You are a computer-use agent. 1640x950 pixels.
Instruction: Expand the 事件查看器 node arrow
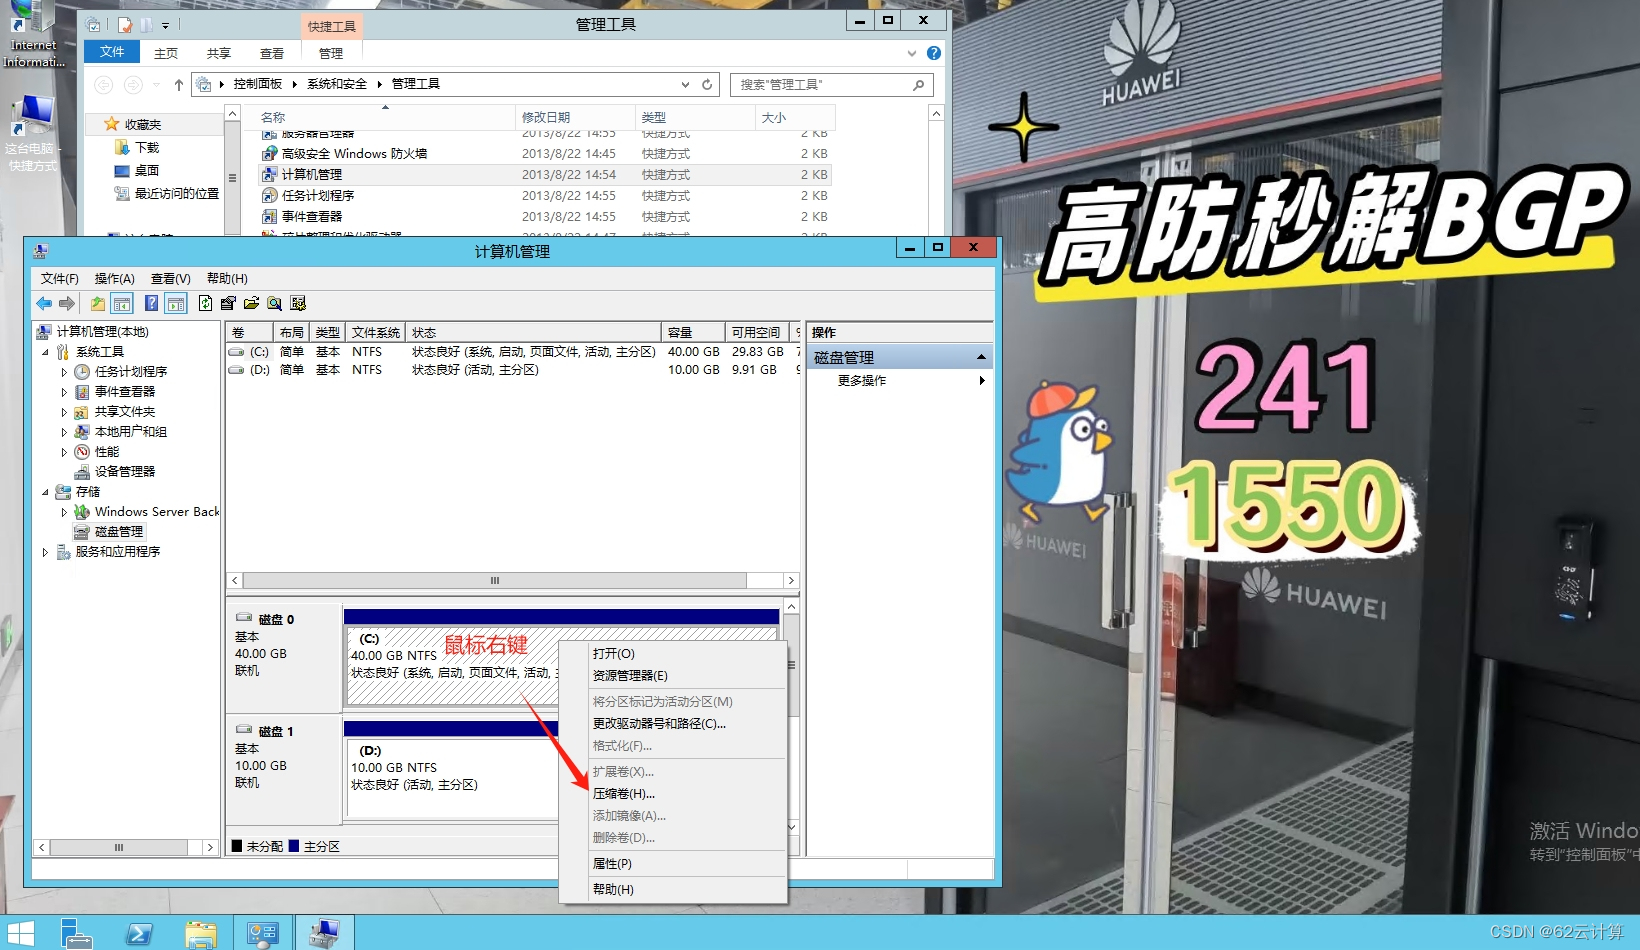64,392
